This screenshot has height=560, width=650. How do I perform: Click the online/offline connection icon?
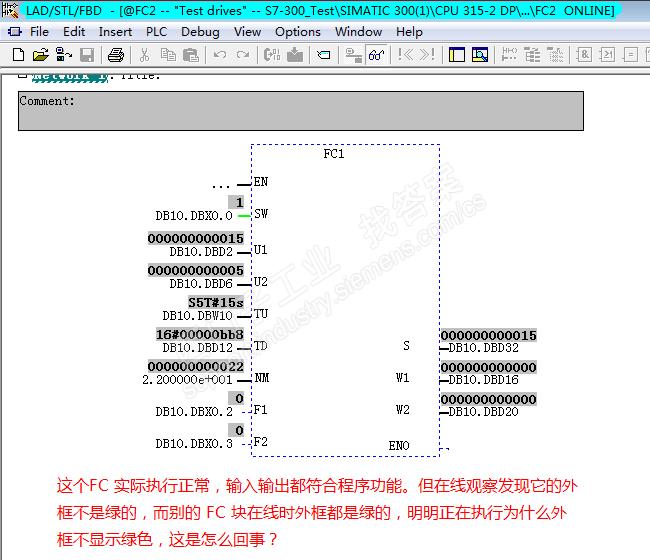tap(354, 55)
